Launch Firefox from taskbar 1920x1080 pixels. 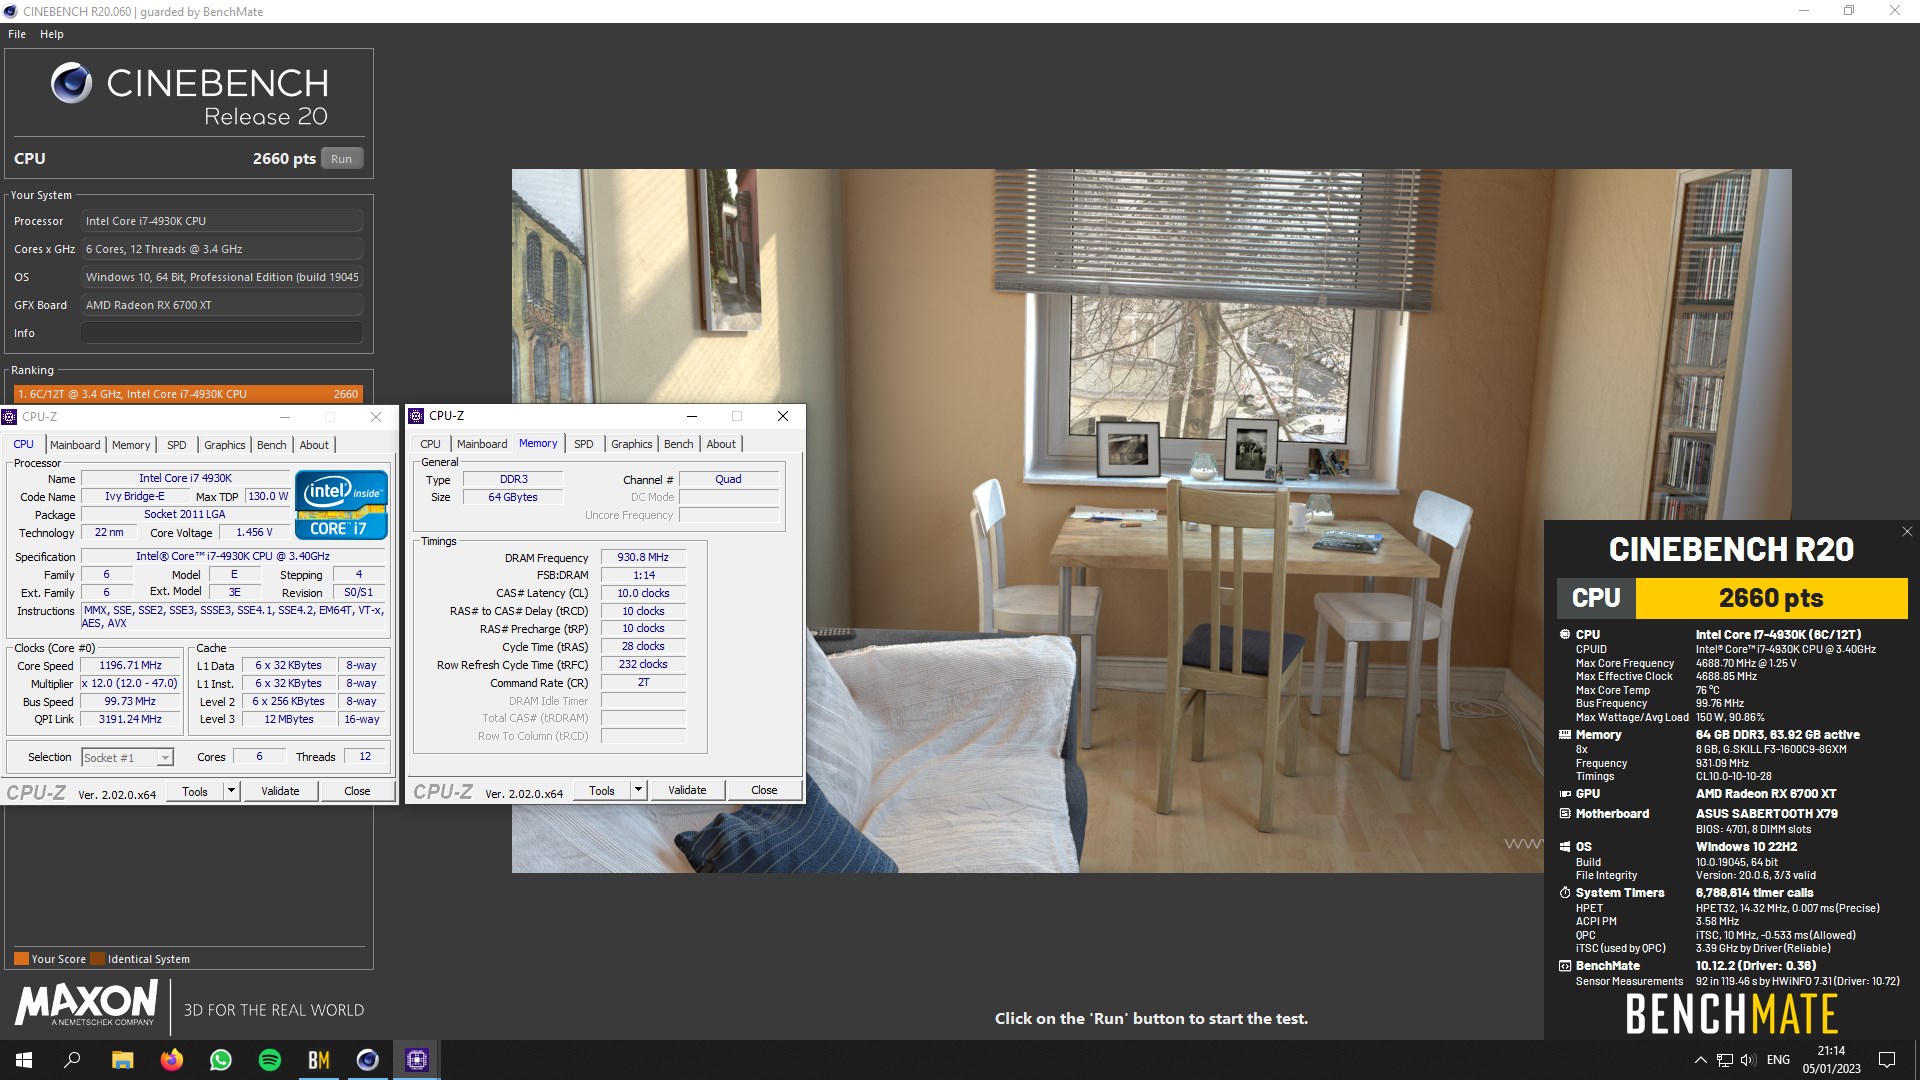click(172, 1060)
